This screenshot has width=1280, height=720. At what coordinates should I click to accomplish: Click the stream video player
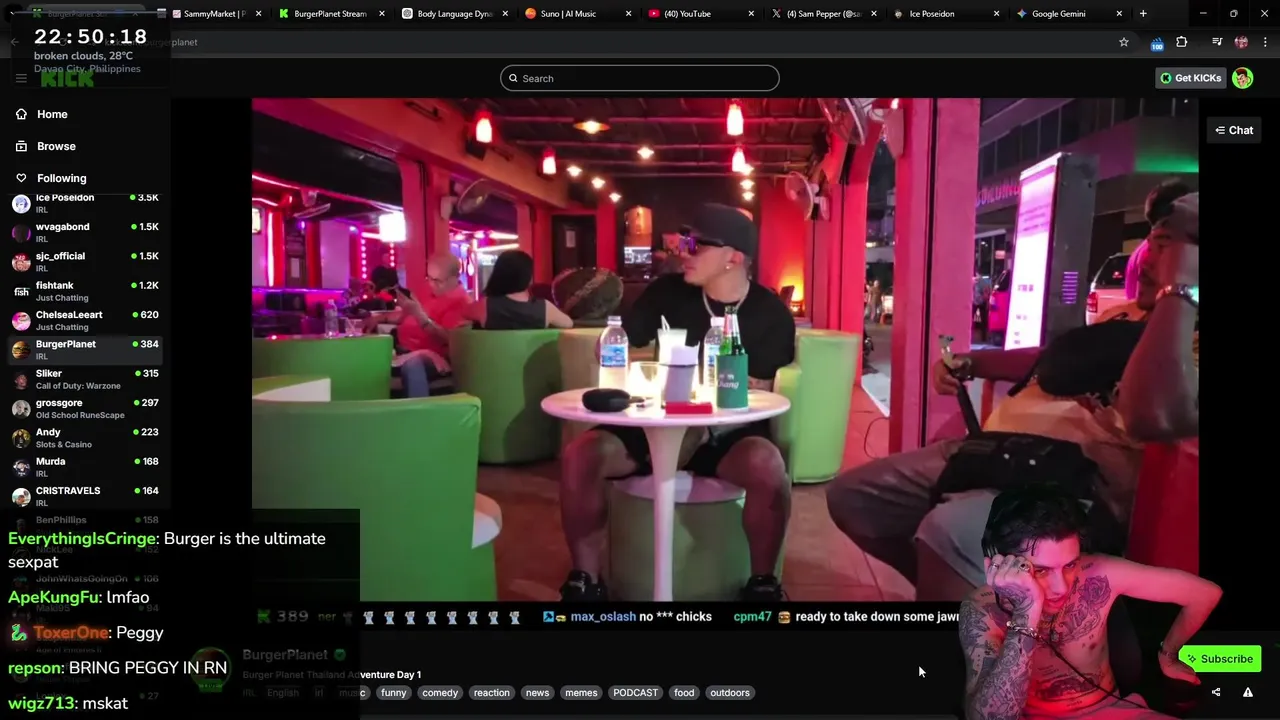pyautogui.click(x=725, y=350)
